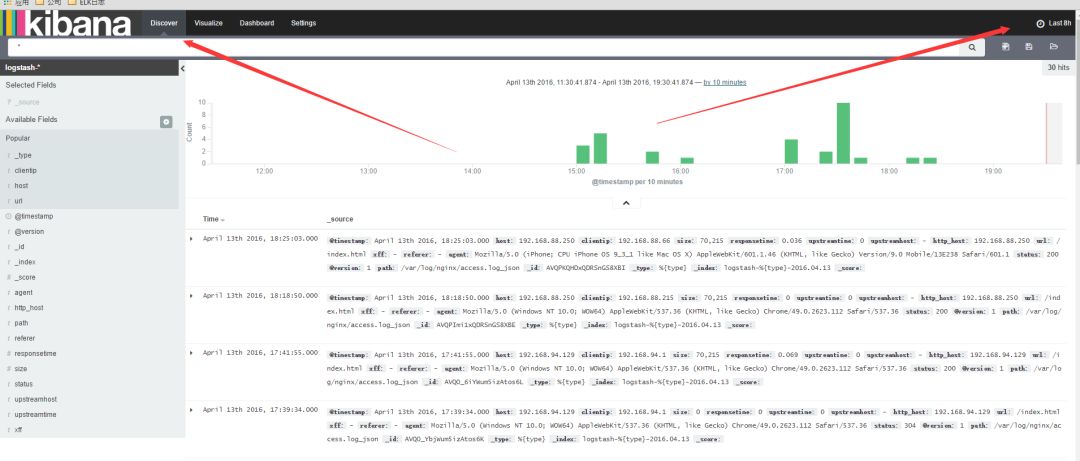Open the ELK日志 bookmark folder
The height and width of the screenshot is (461, 1080).
click(87, 3)
